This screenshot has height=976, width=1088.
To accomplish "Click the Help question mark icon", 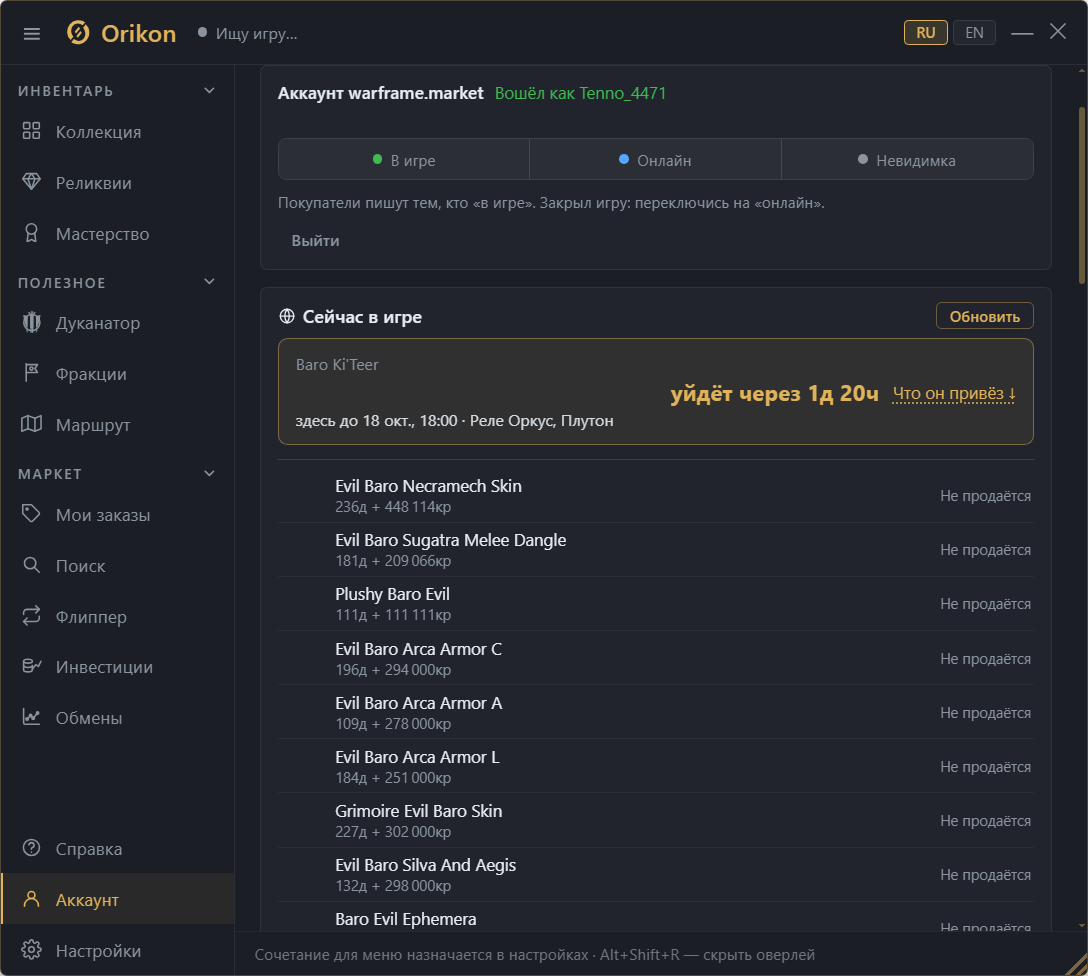I will [31, 848].
